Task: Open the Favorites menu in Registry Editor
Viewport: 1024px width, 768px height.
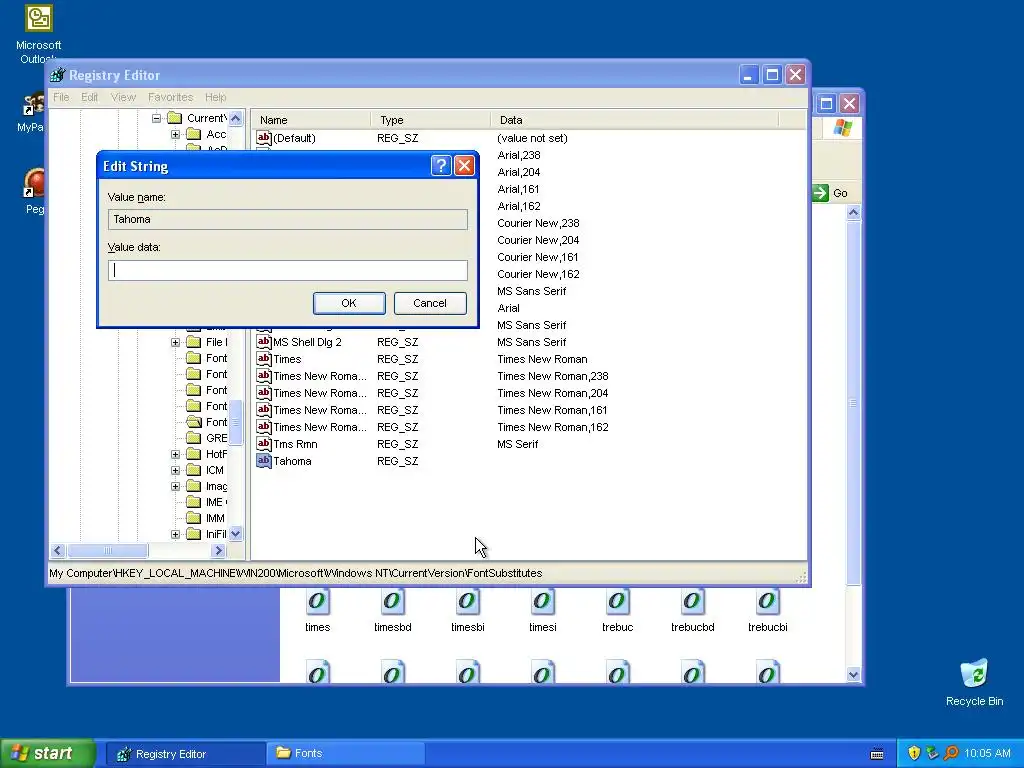Action: (170, 97)
